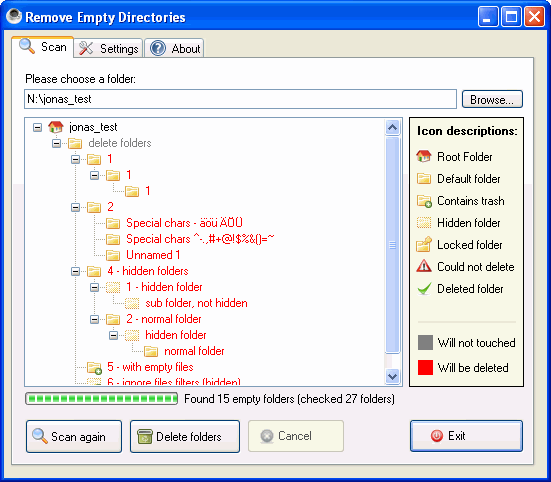Collapse the '4 - hidden folders' node
This screenshot has height=482, width=551.
coord(75,271)
